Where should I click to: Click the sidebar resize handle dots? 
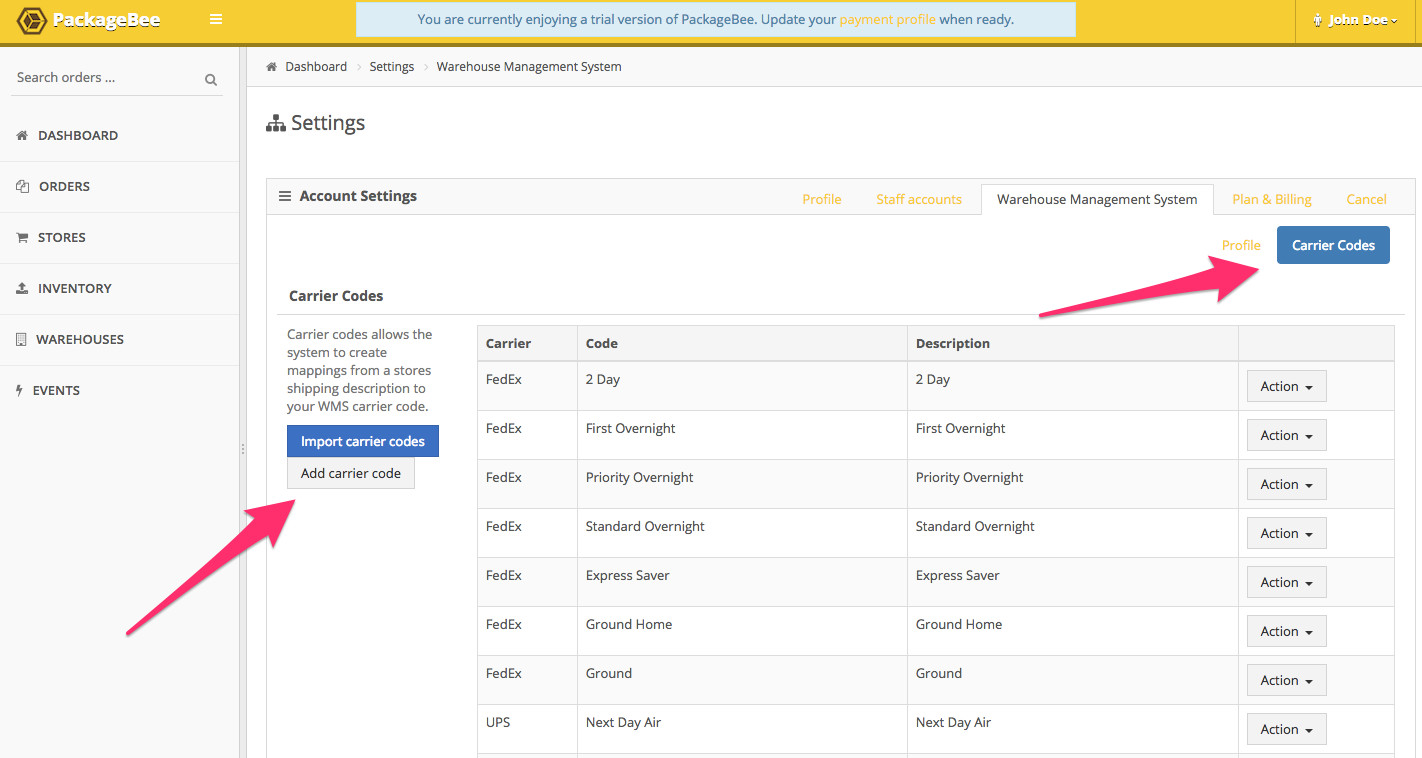[243, 450]
